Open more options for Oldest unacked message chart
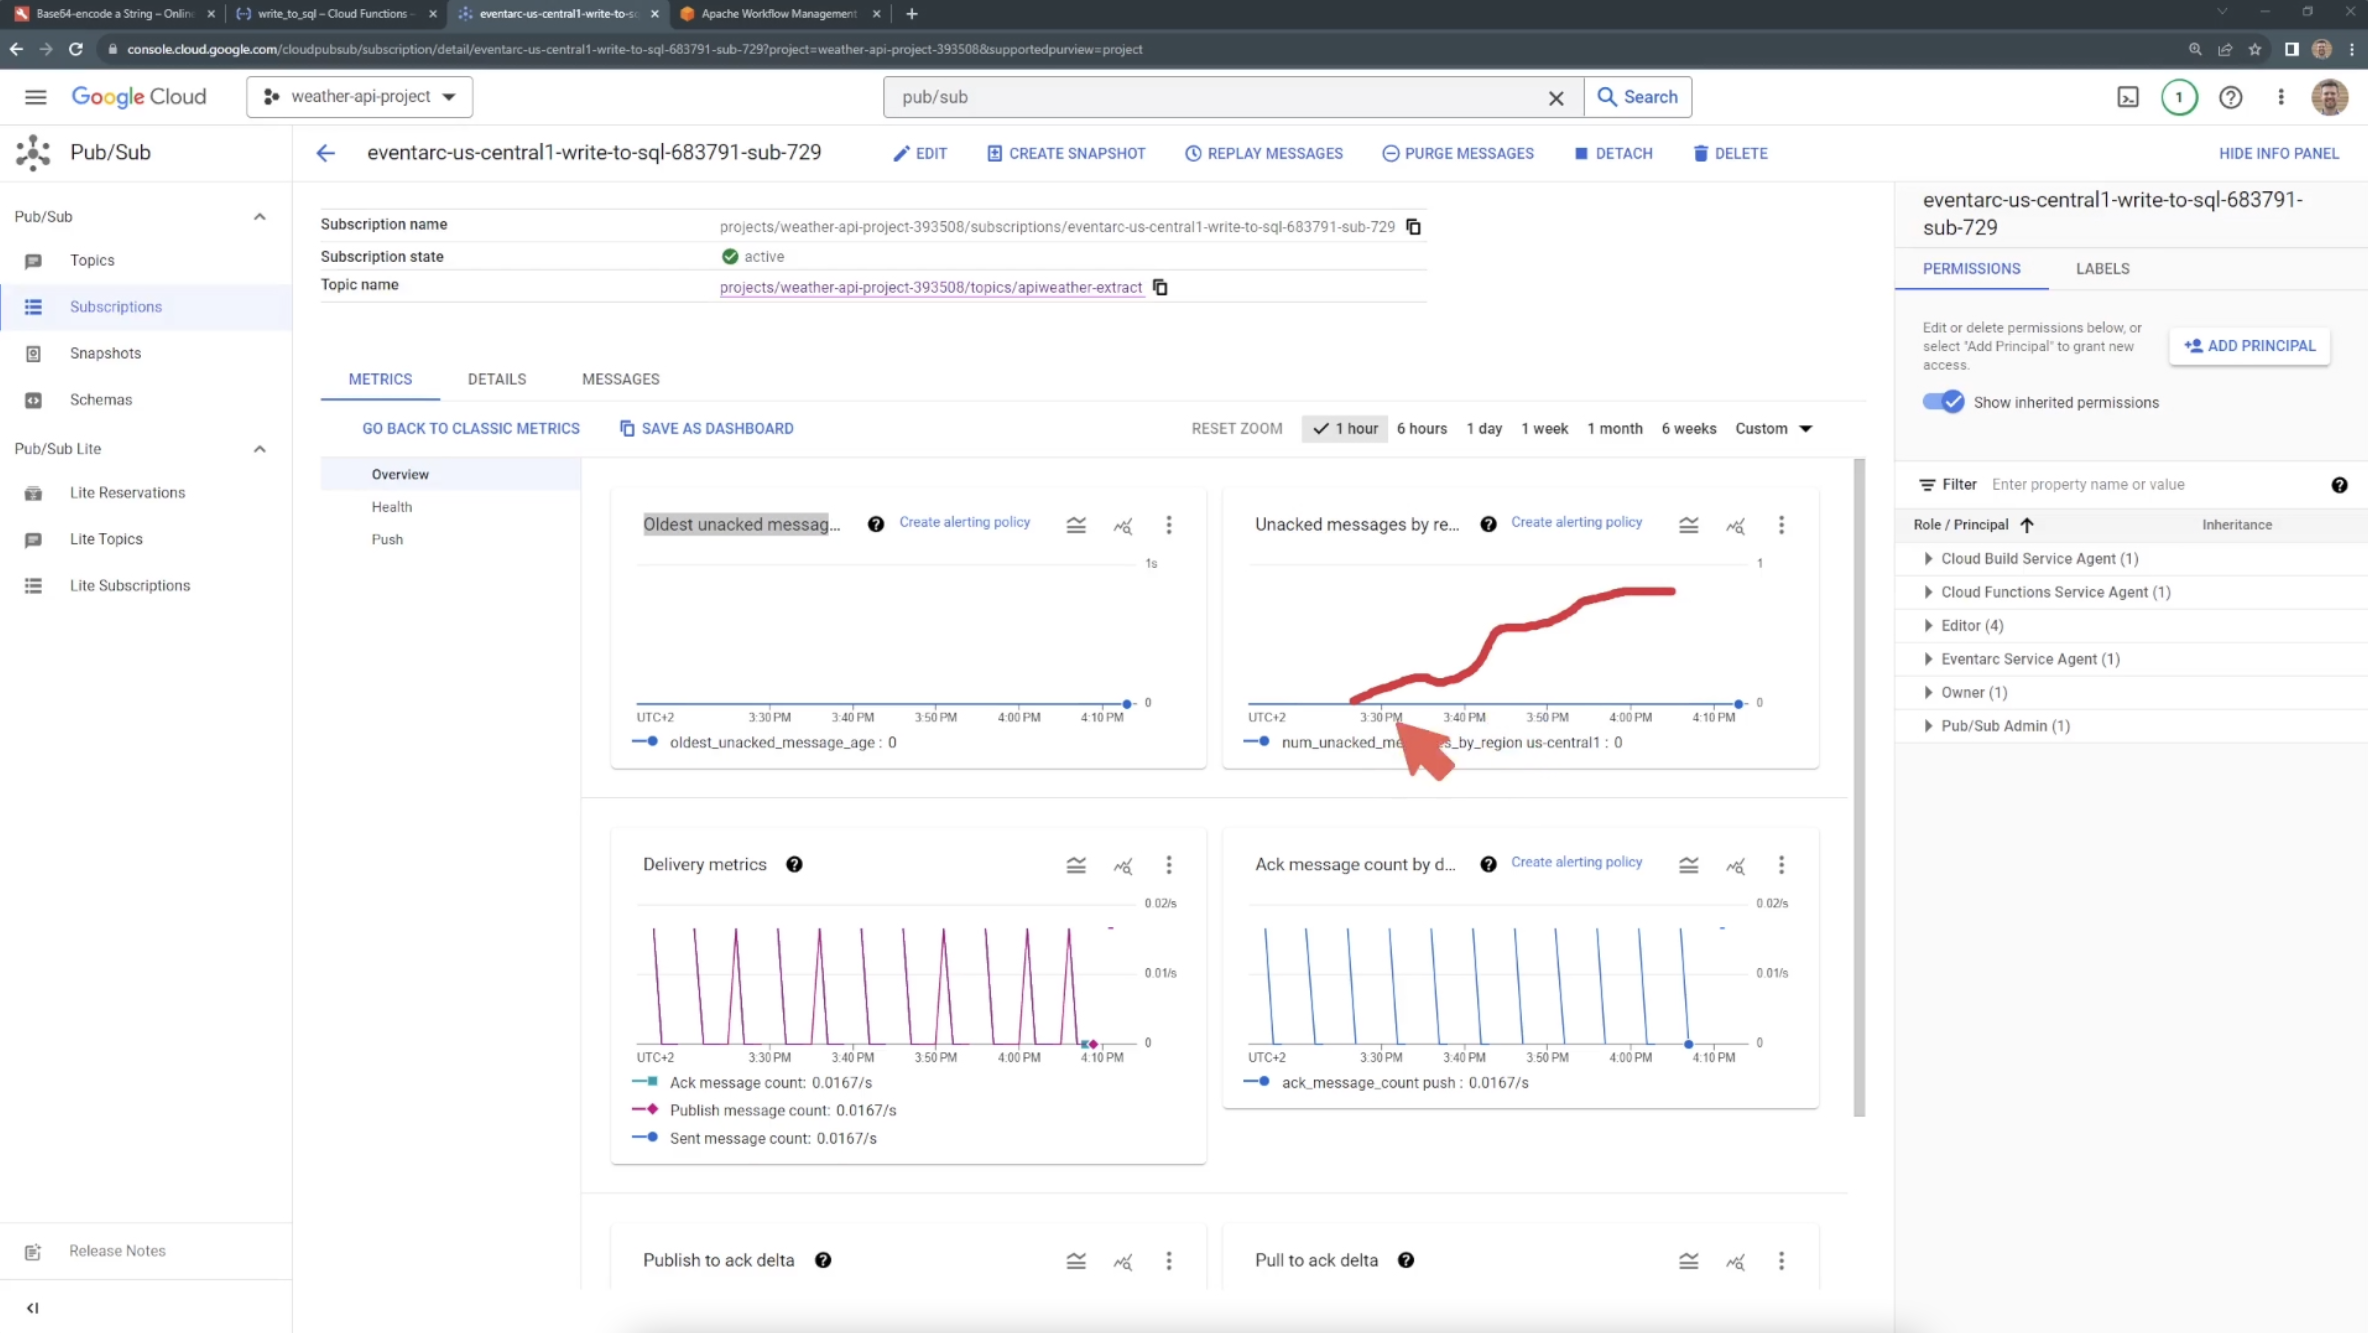Image resolution: width=2368 pixels, height=1333 pixels. click(1169, 525)
